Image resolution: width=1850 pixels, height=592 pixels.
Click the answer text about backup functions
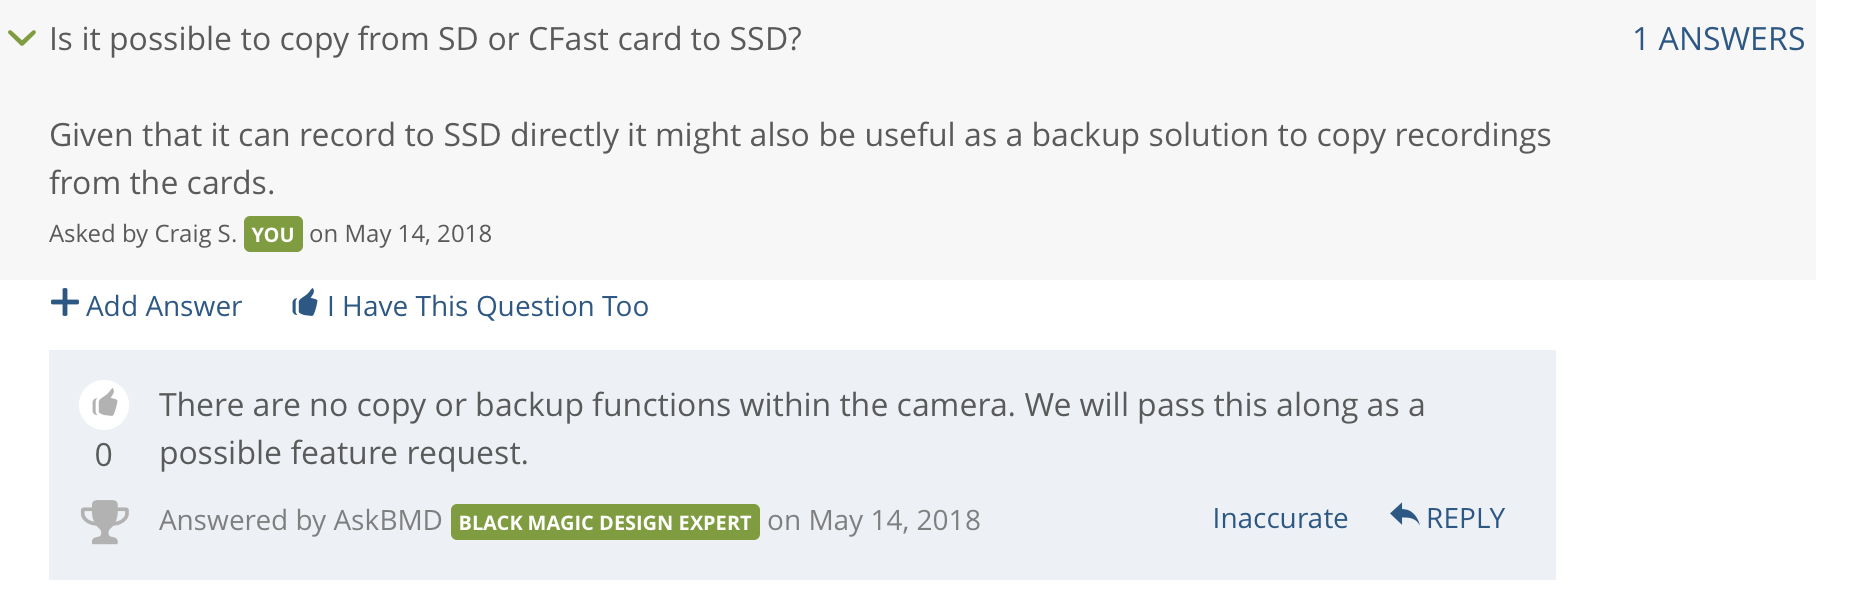pos(792,429)
